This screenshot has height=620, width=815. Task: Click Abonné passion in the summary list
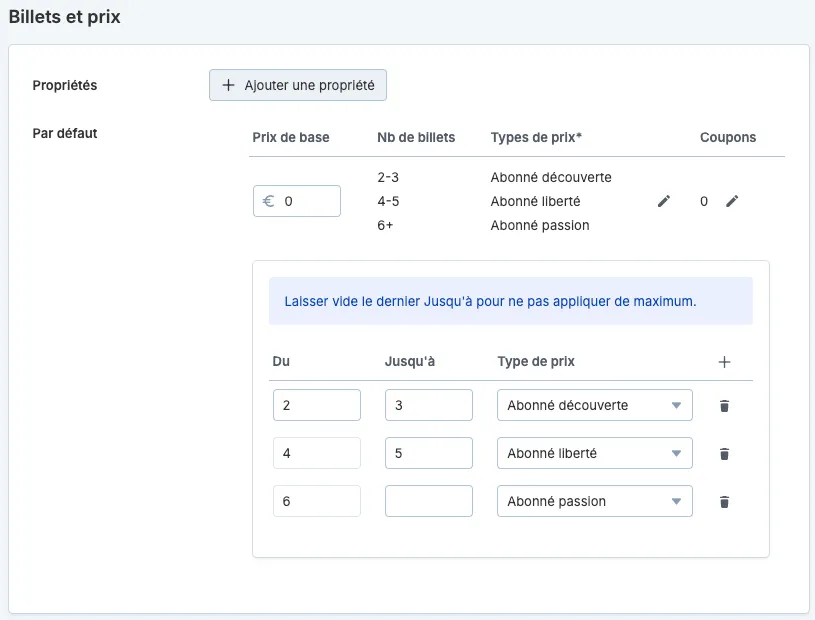pyautogui.click(x=540, y=226)
